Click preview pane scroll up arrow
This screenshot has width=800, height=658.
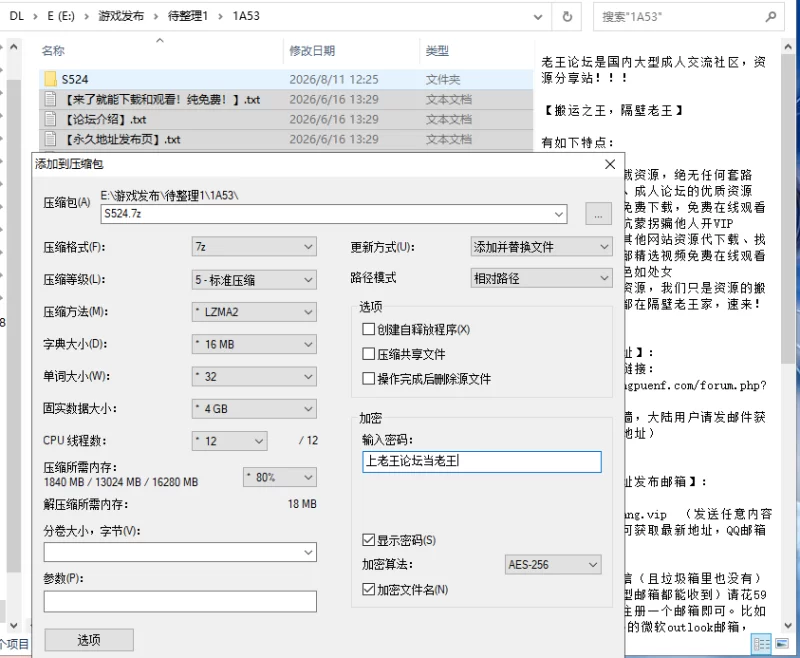788,47
